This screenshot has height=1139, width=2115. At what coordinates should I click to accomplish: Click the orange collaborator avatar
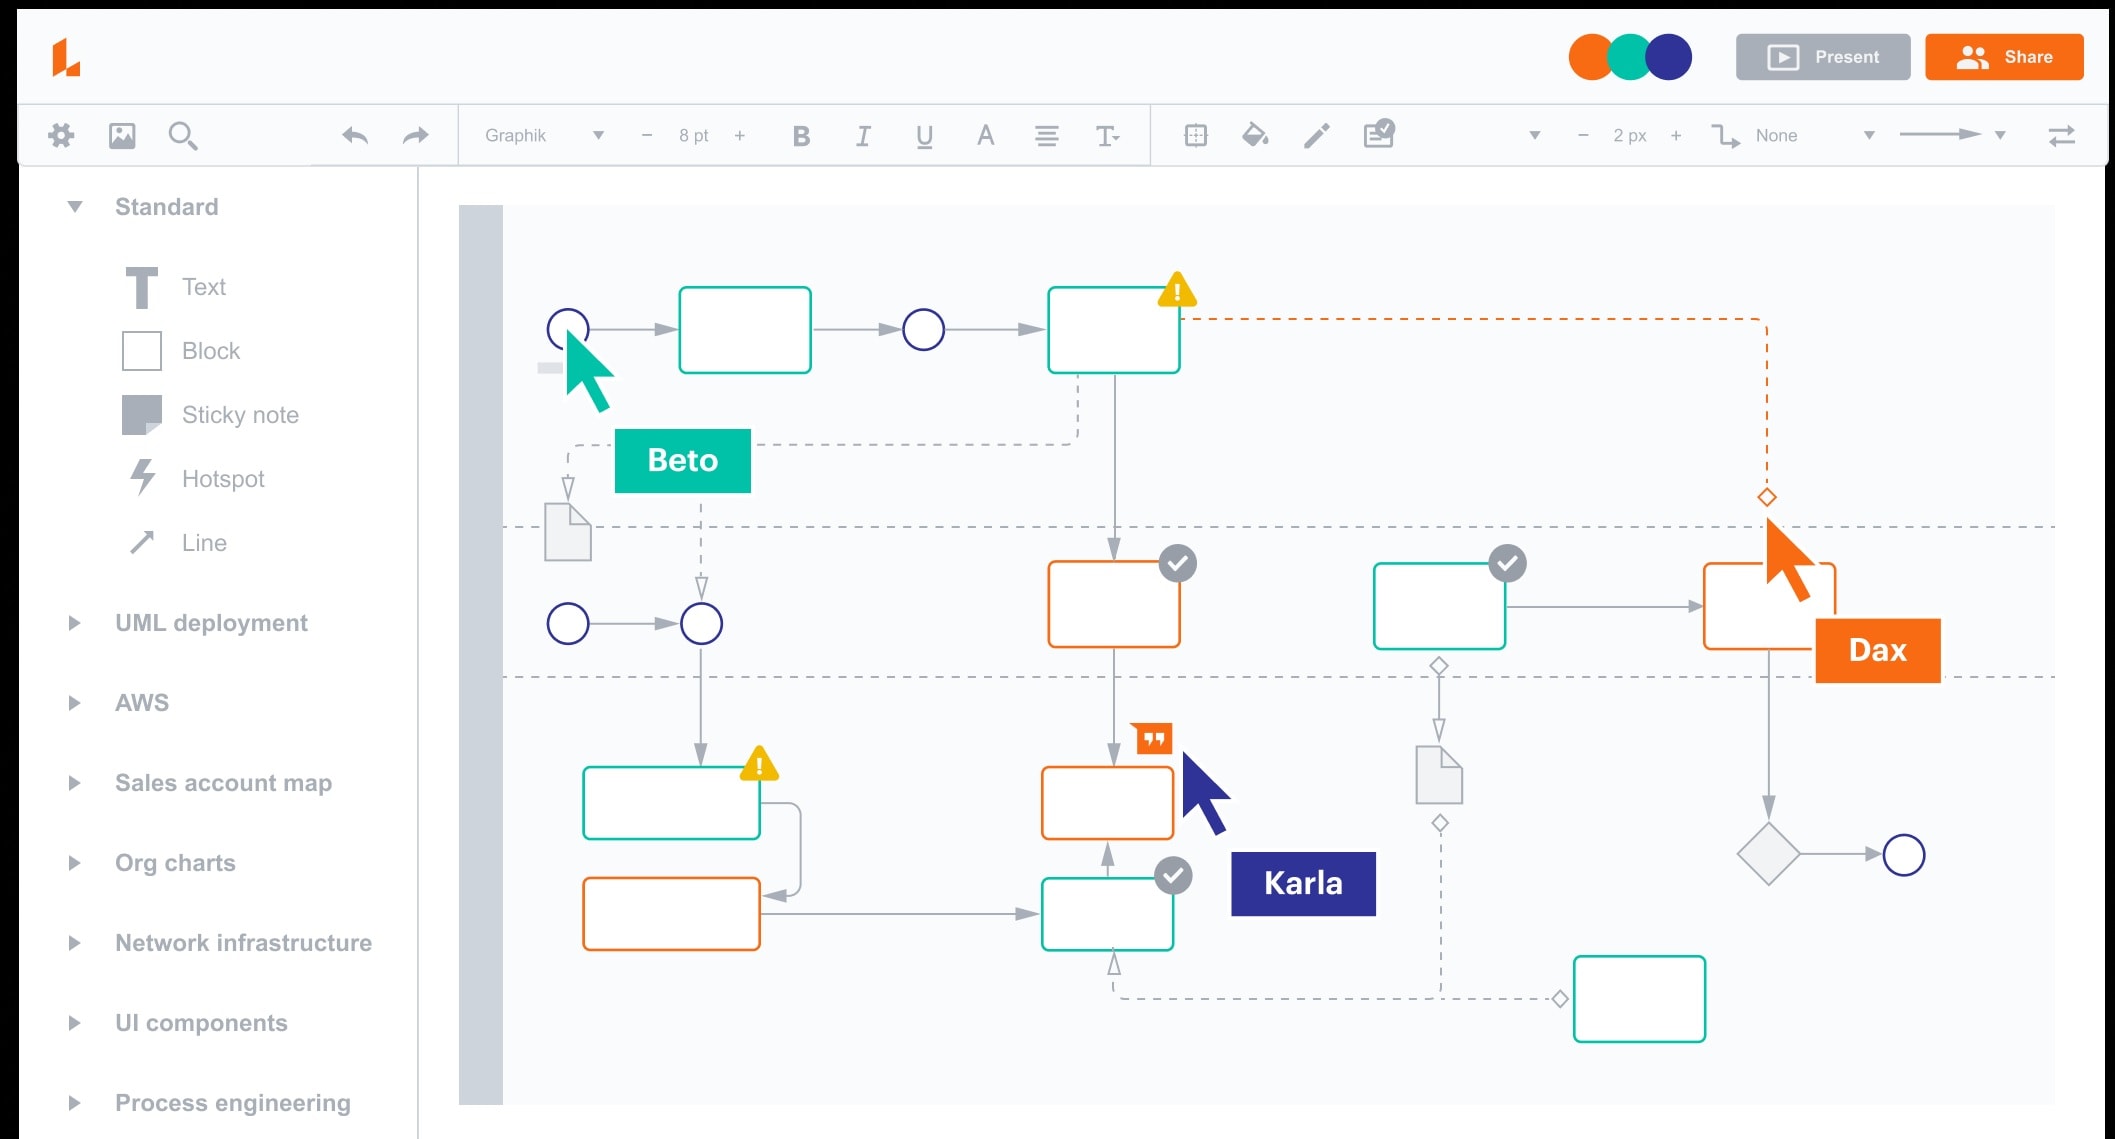tap(1590, 57)
